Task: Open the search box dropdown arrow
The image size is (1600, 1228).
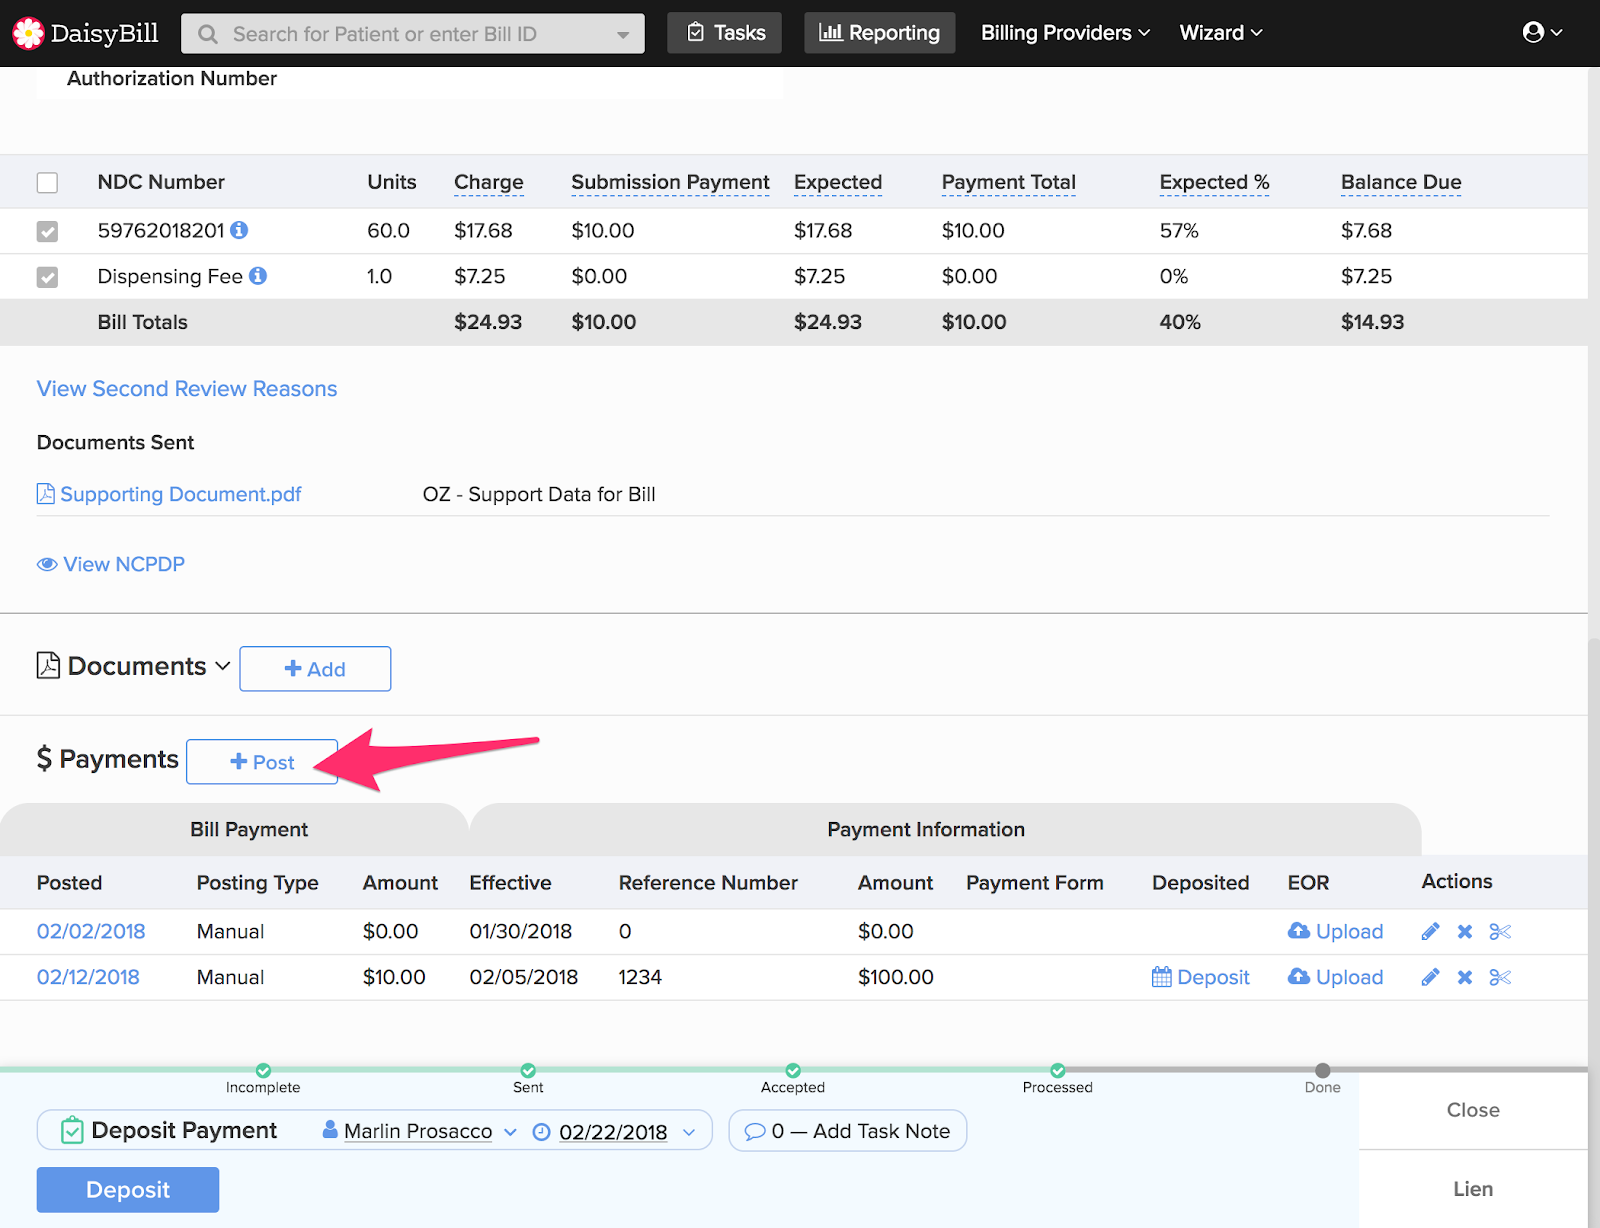Action: pos(623,35)
